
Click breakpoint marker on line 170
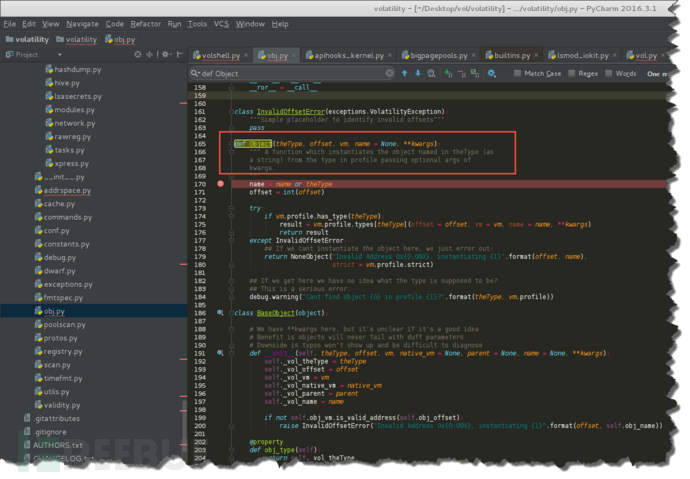click(x=220, y=184)
